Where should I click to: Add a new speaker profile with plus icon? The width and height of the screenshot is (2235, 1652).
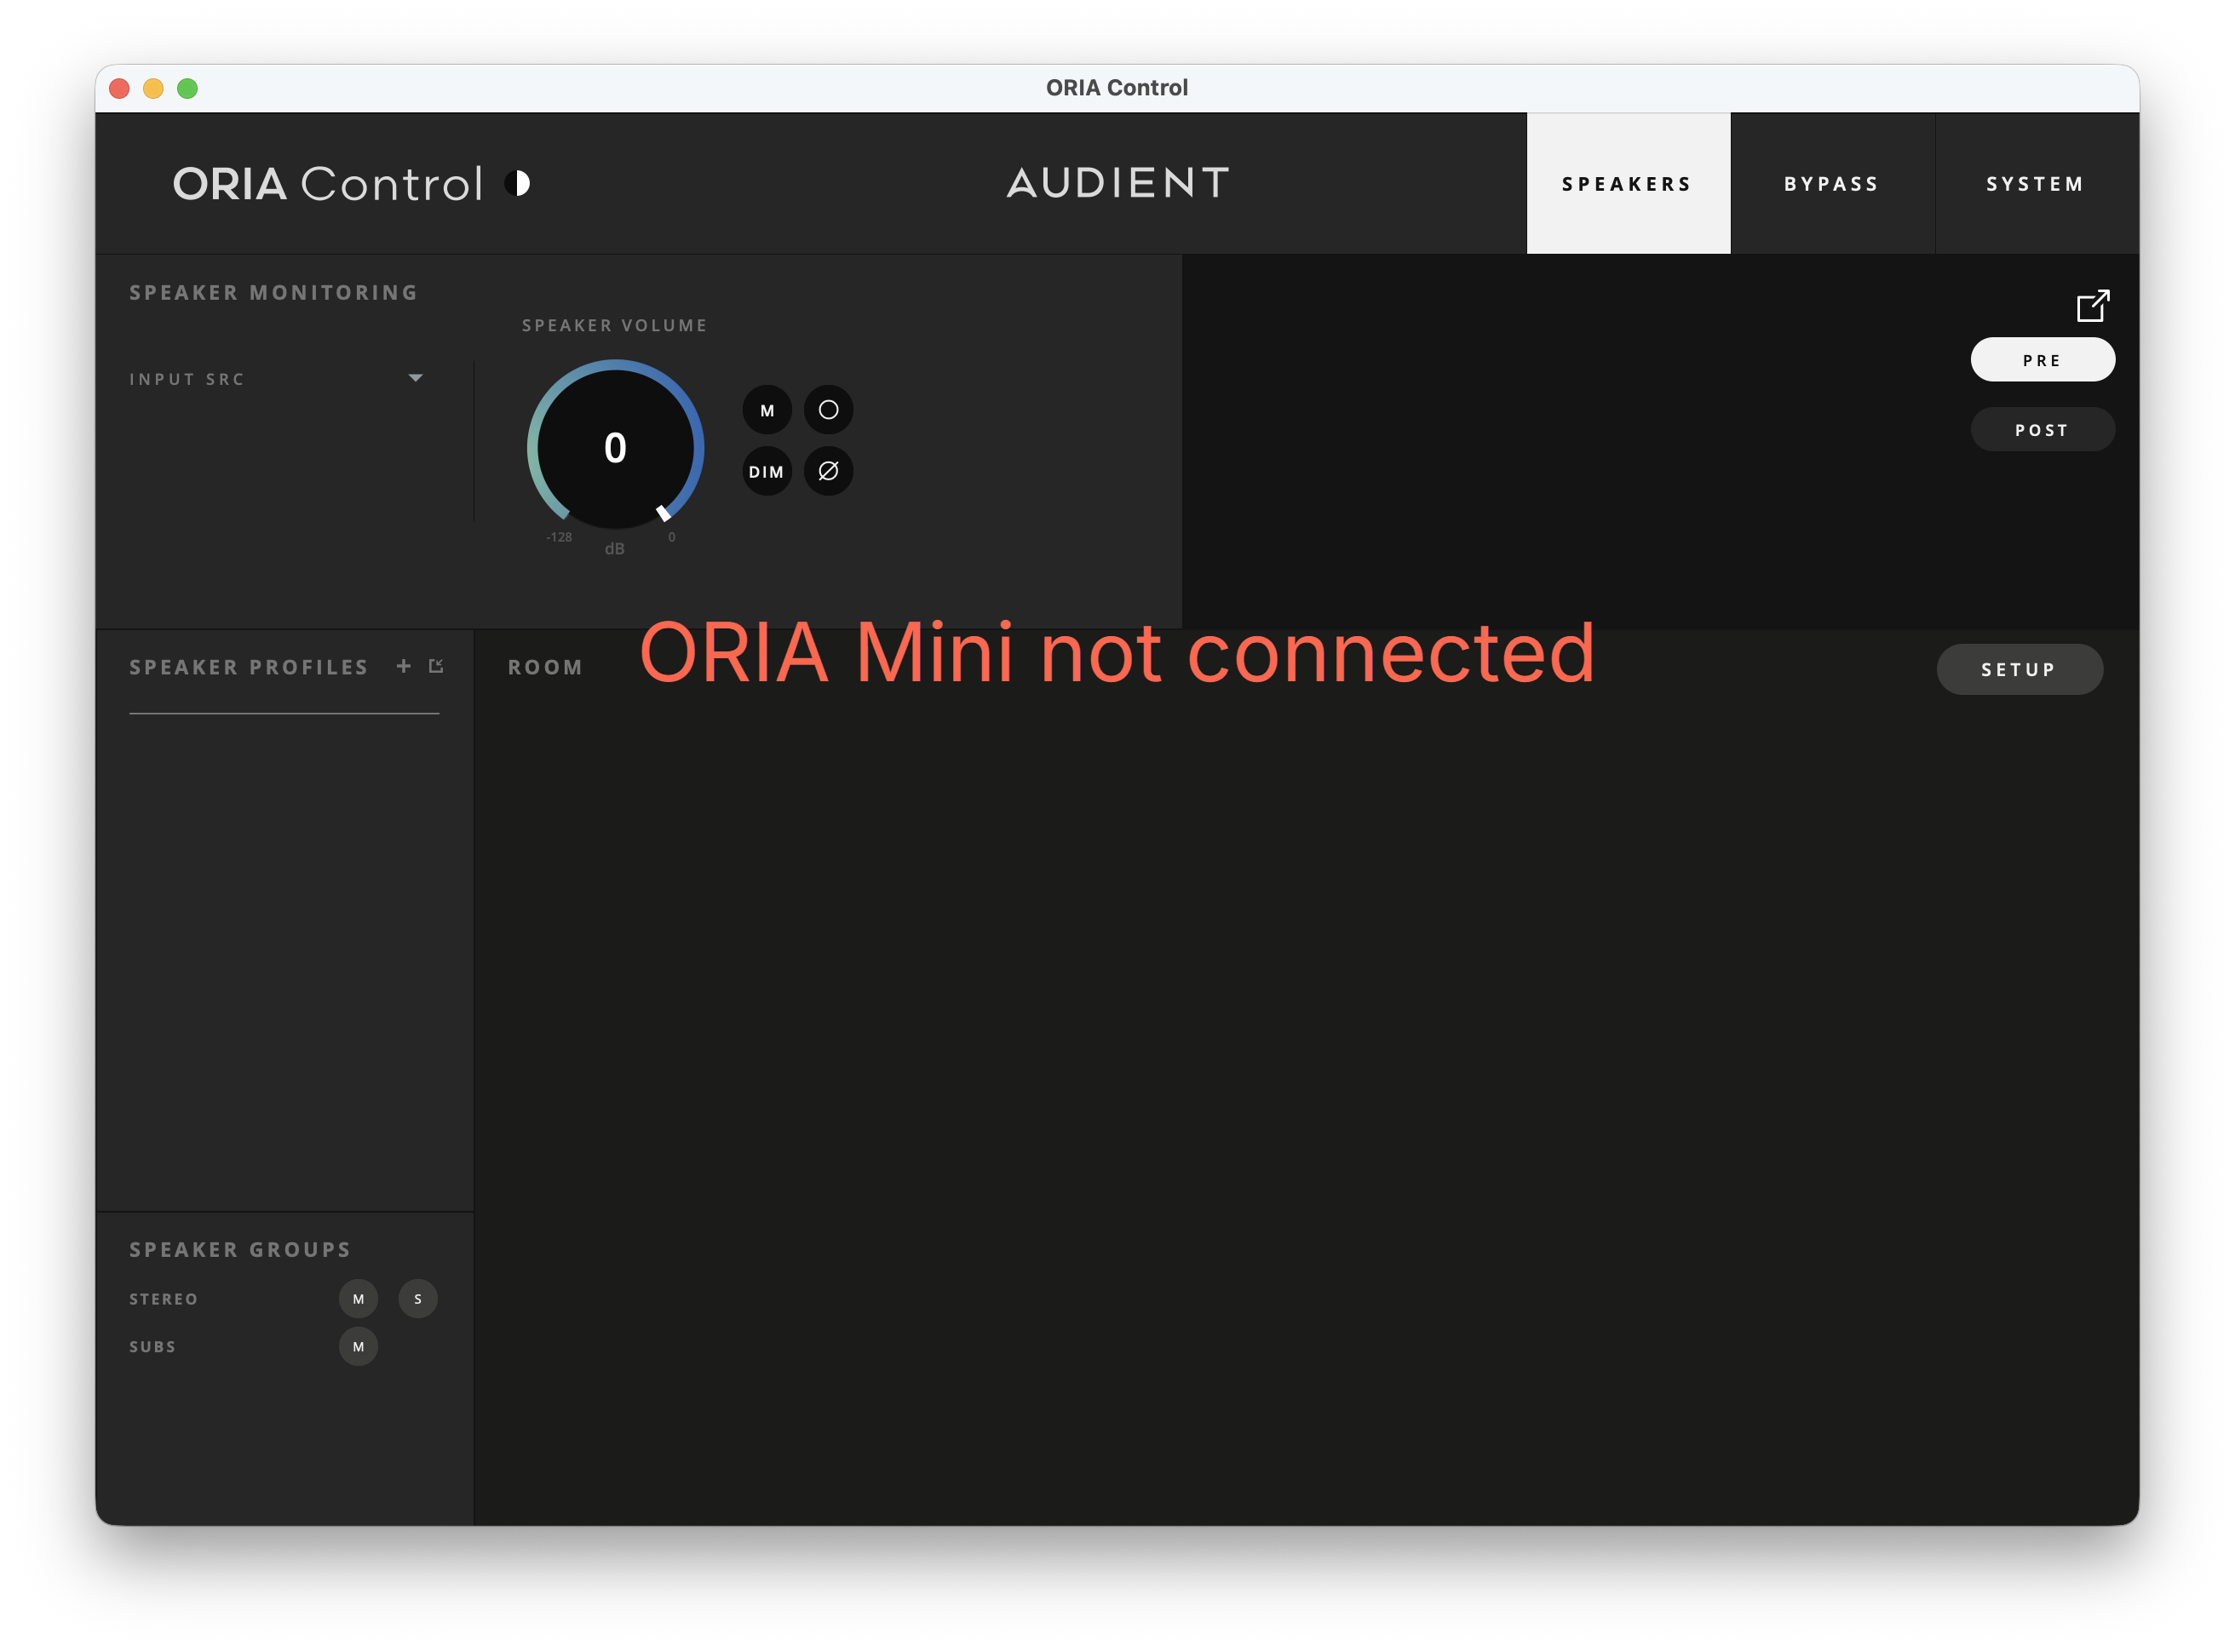point(403,666)
